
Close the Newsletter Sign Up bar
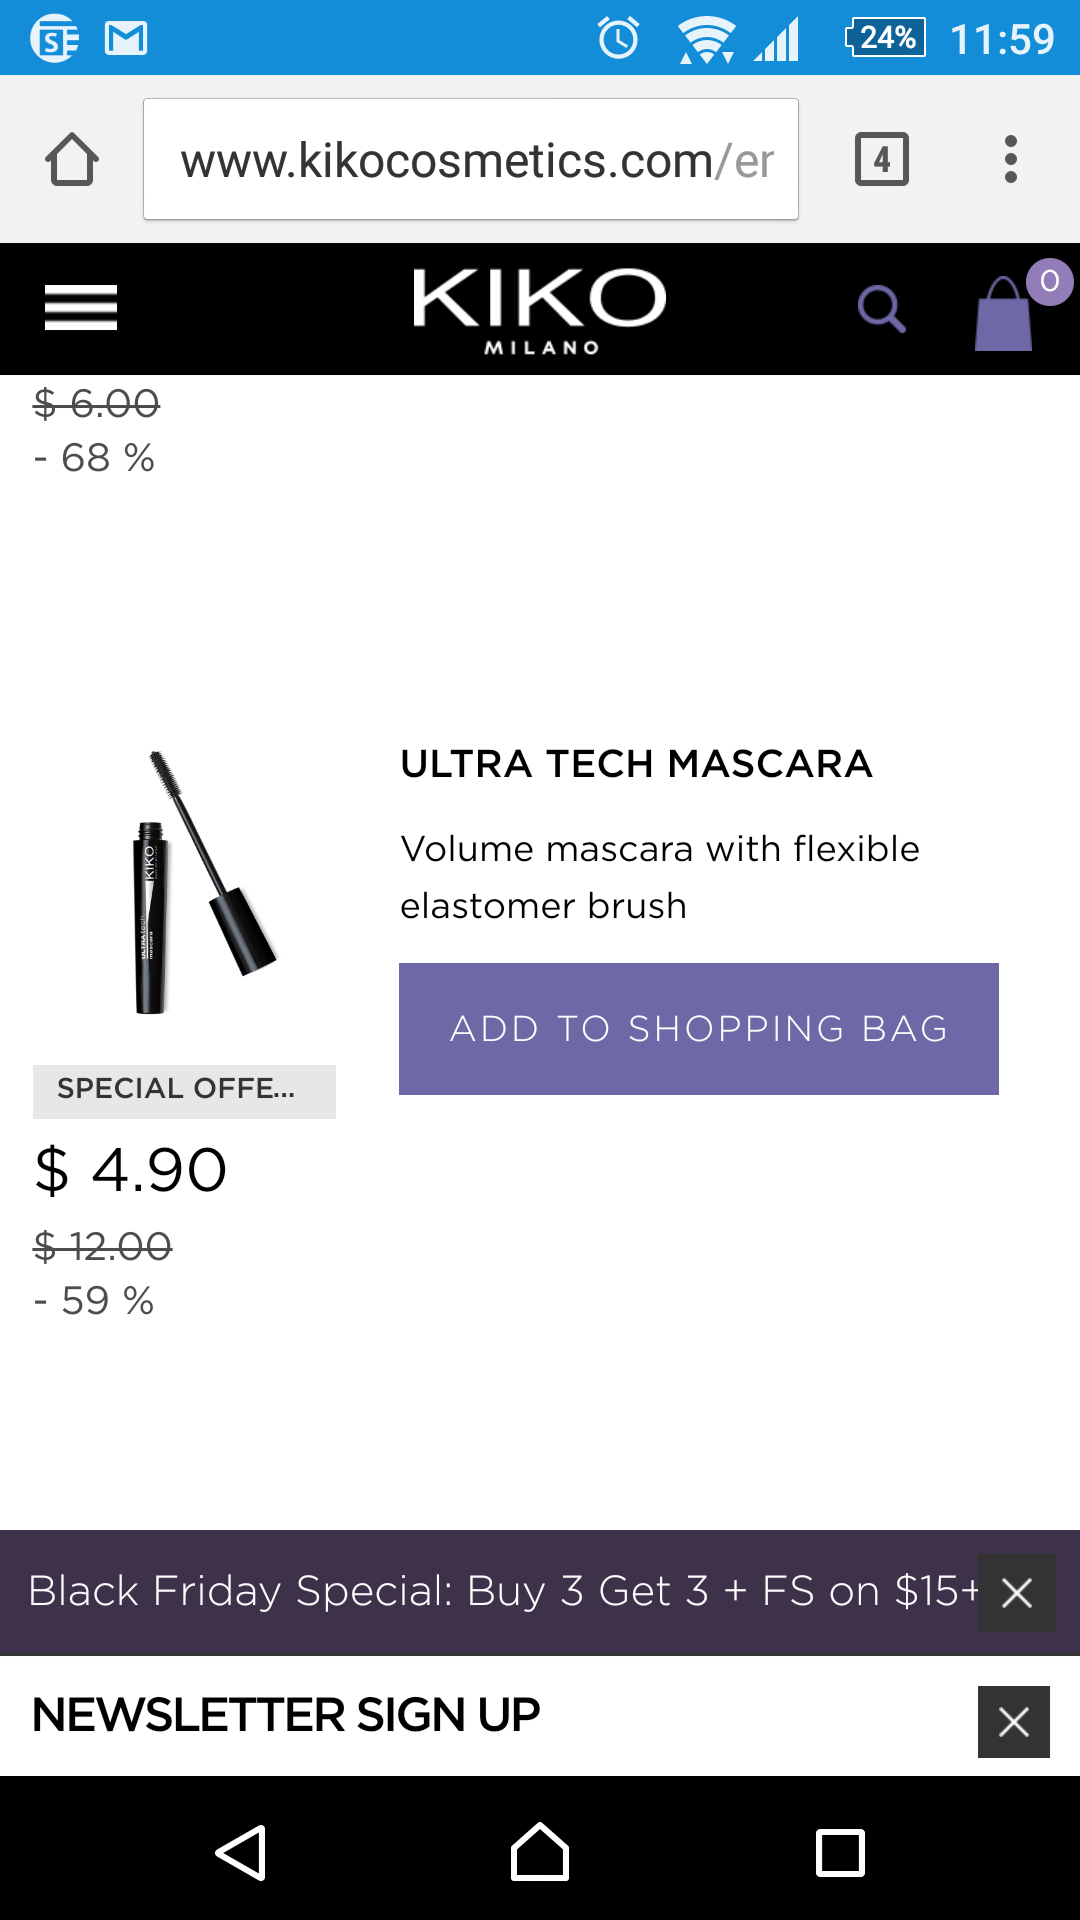coord(1014,1722)
